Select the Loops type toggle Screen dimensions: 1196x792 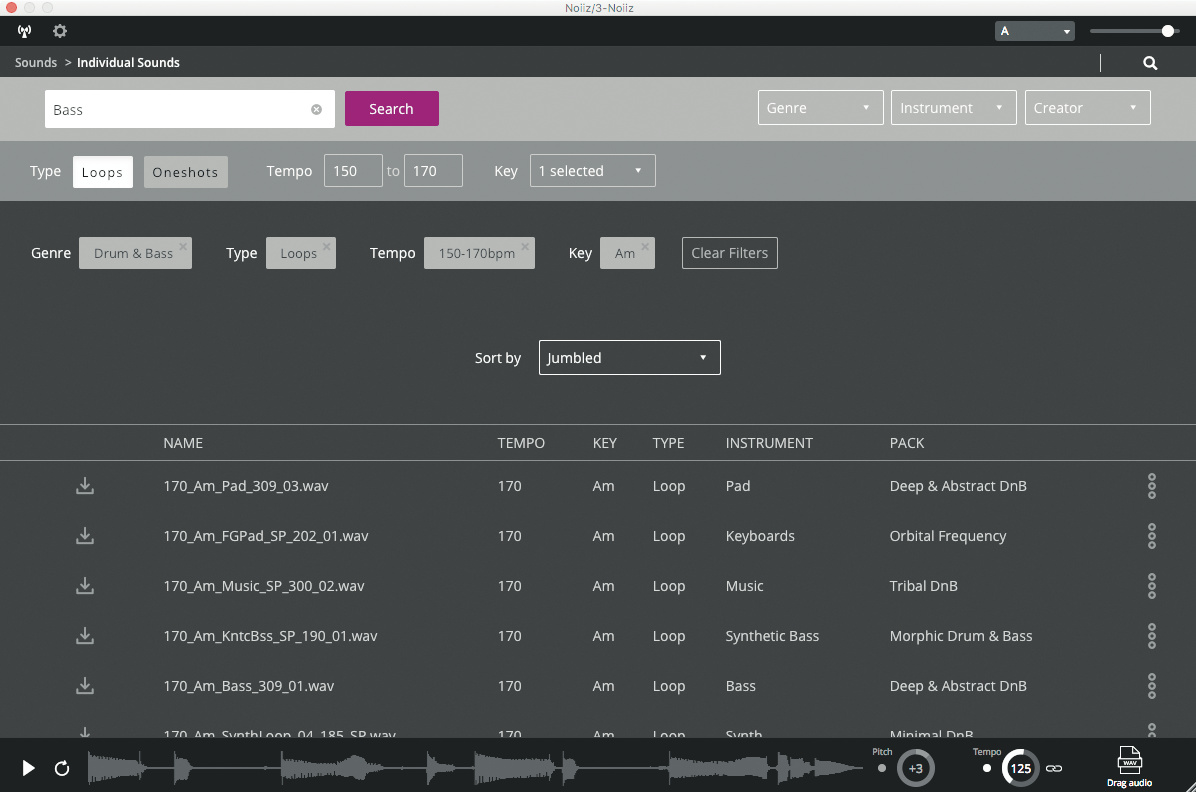102,172
